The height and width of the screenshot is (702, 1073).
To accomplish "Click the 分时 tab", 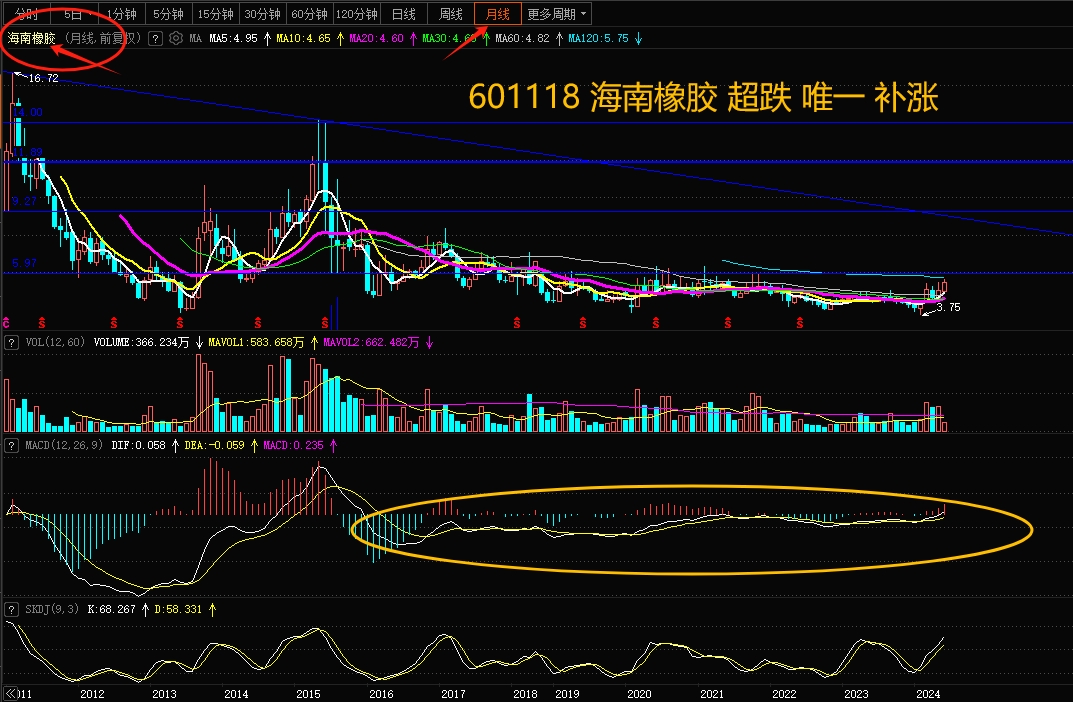I will point(27,14).
